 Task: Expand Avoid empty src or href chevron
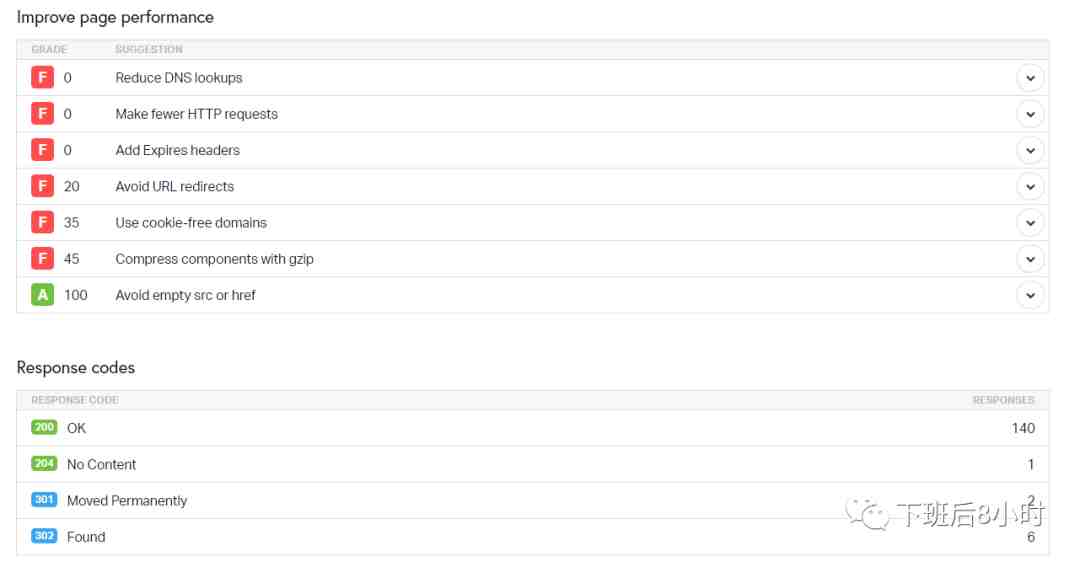coord(1030,295)
